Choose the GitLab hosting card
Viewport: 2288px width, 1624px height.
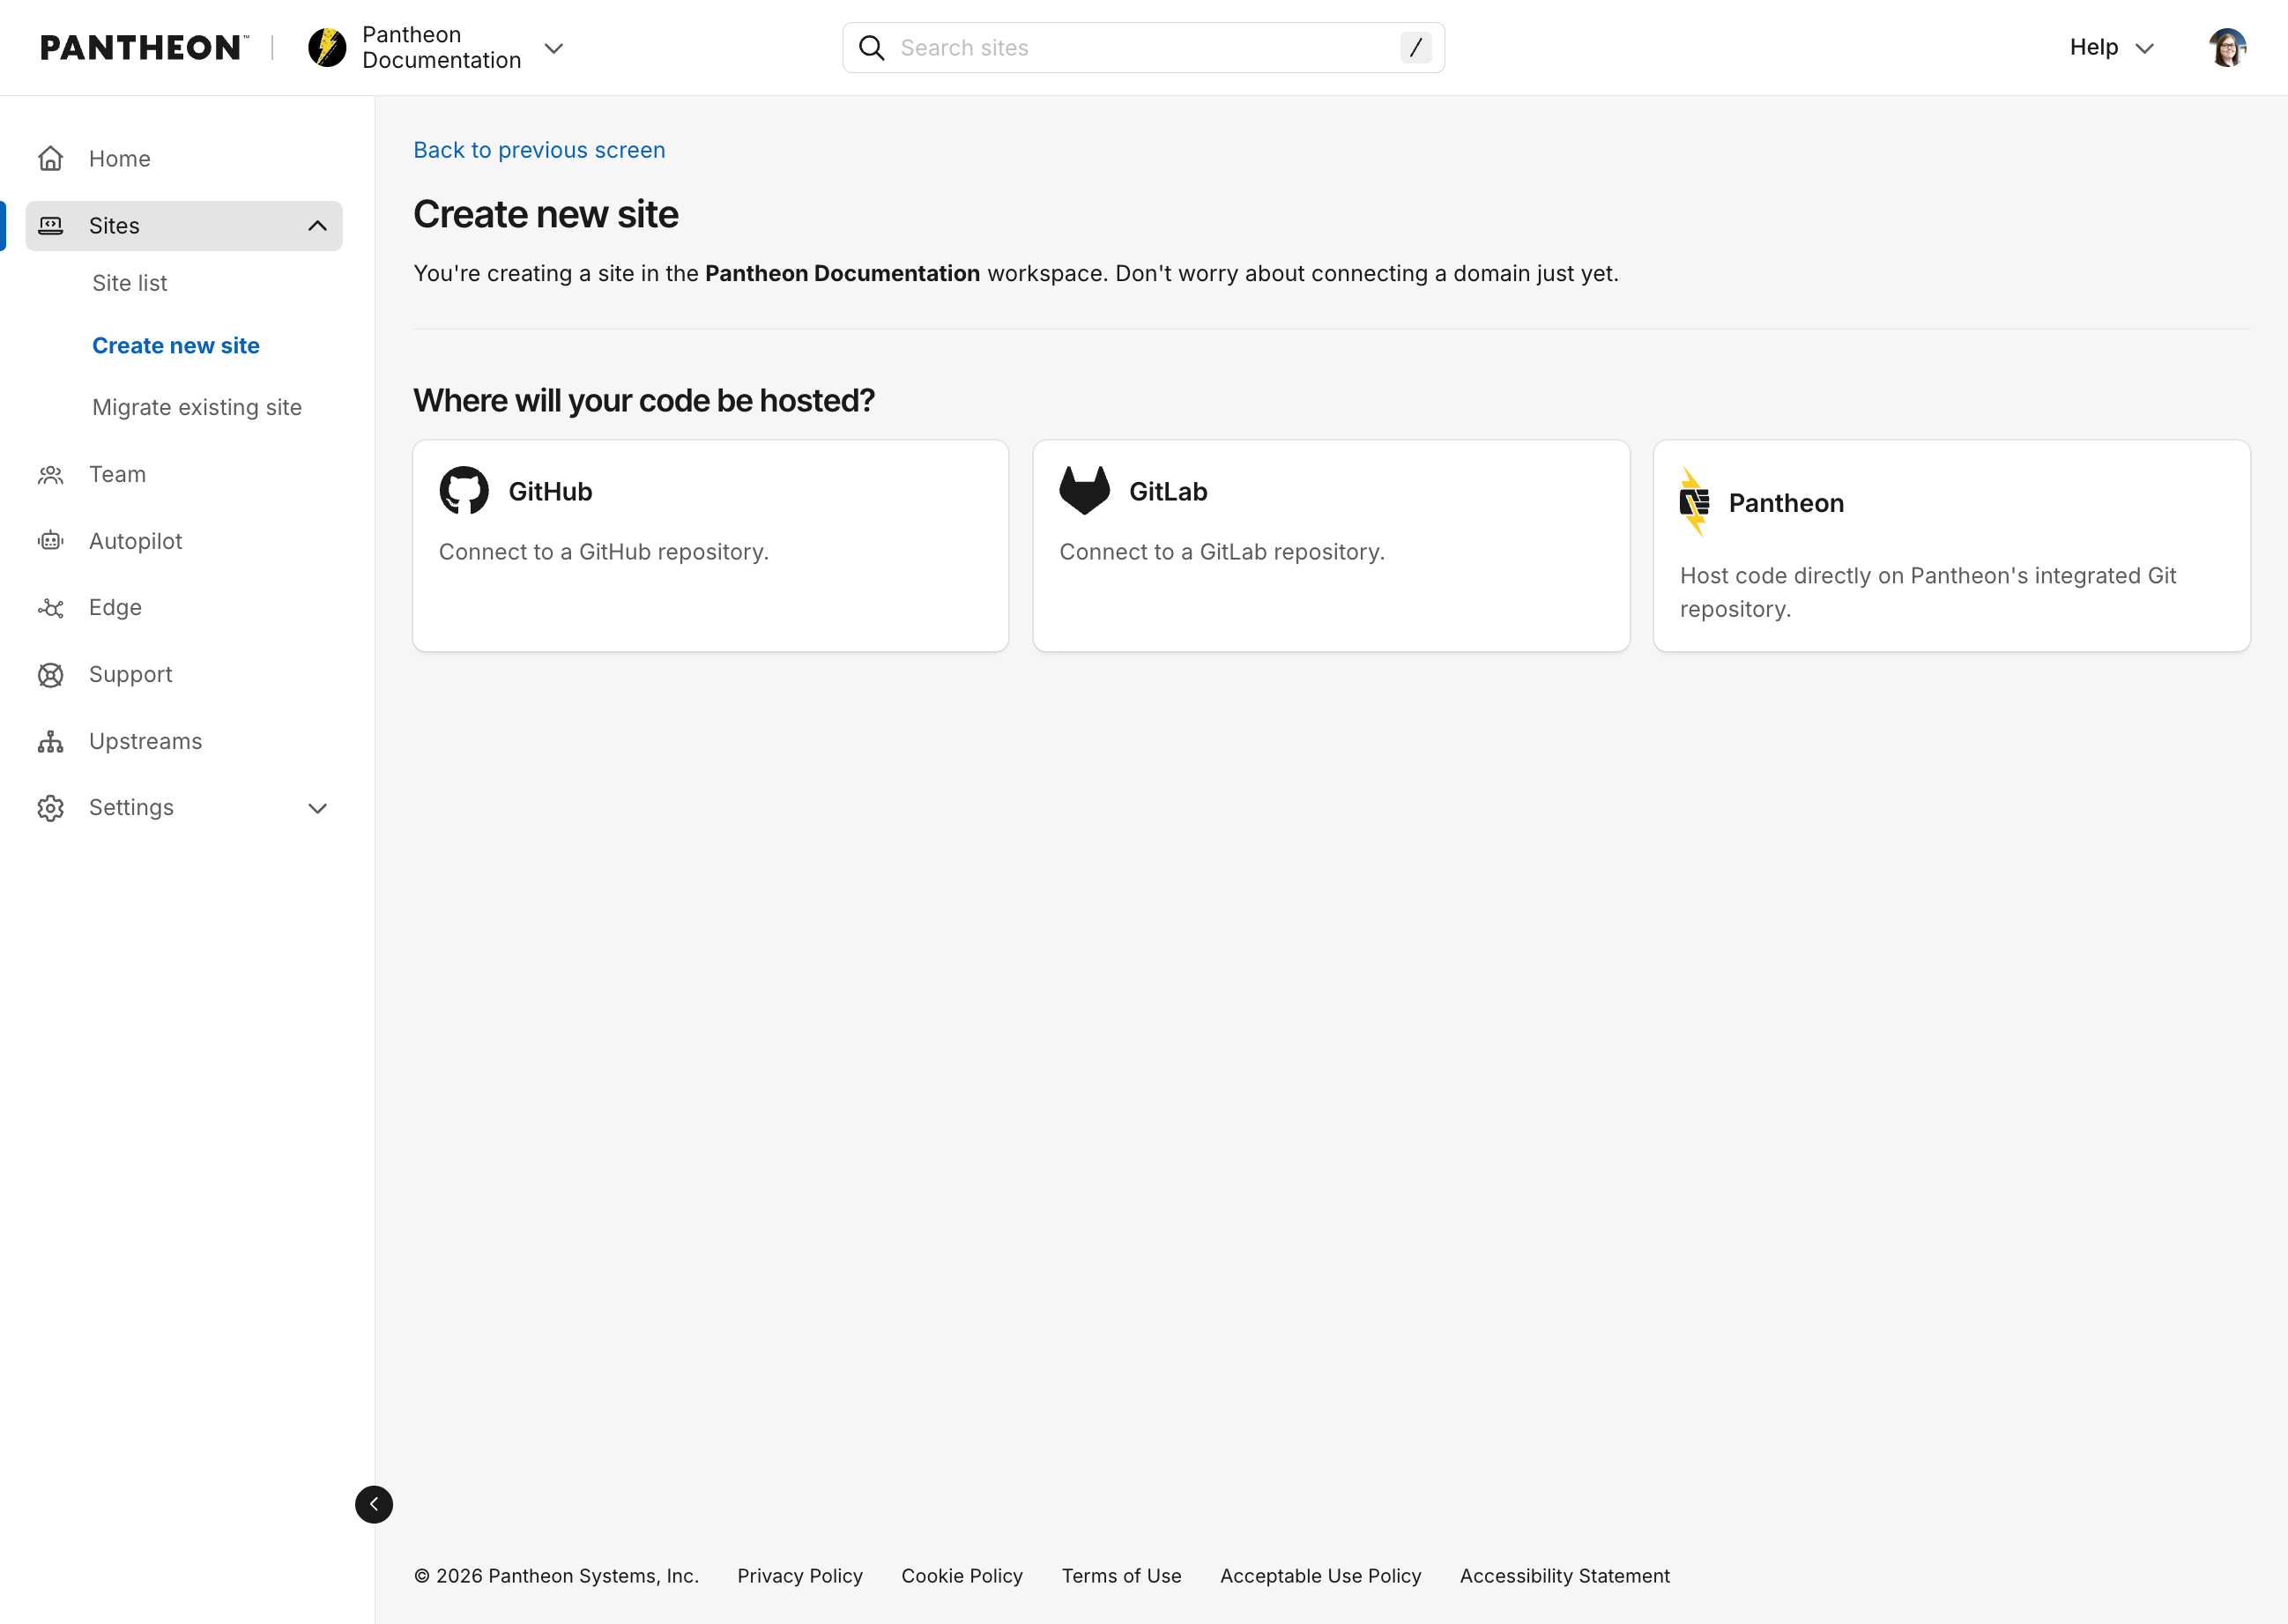pyautogui.click(x=1331, y=546)
